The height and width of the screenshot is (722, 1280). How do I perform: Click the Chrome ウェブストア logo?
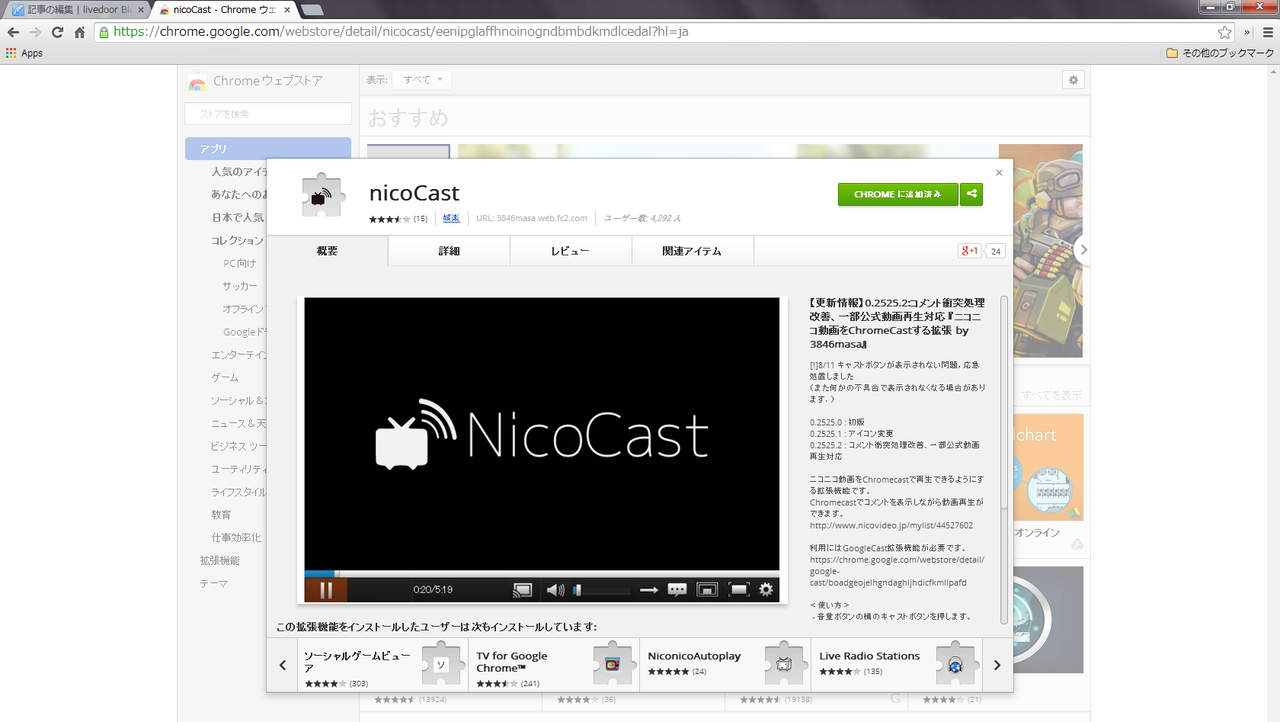pos(255,81)
